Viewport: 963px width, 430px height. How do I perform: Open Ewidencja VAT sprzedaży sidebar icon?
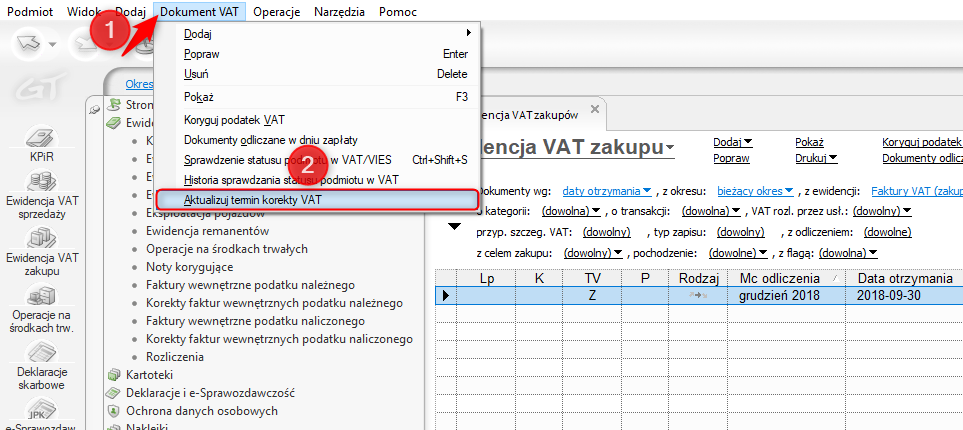click(42, 181)
